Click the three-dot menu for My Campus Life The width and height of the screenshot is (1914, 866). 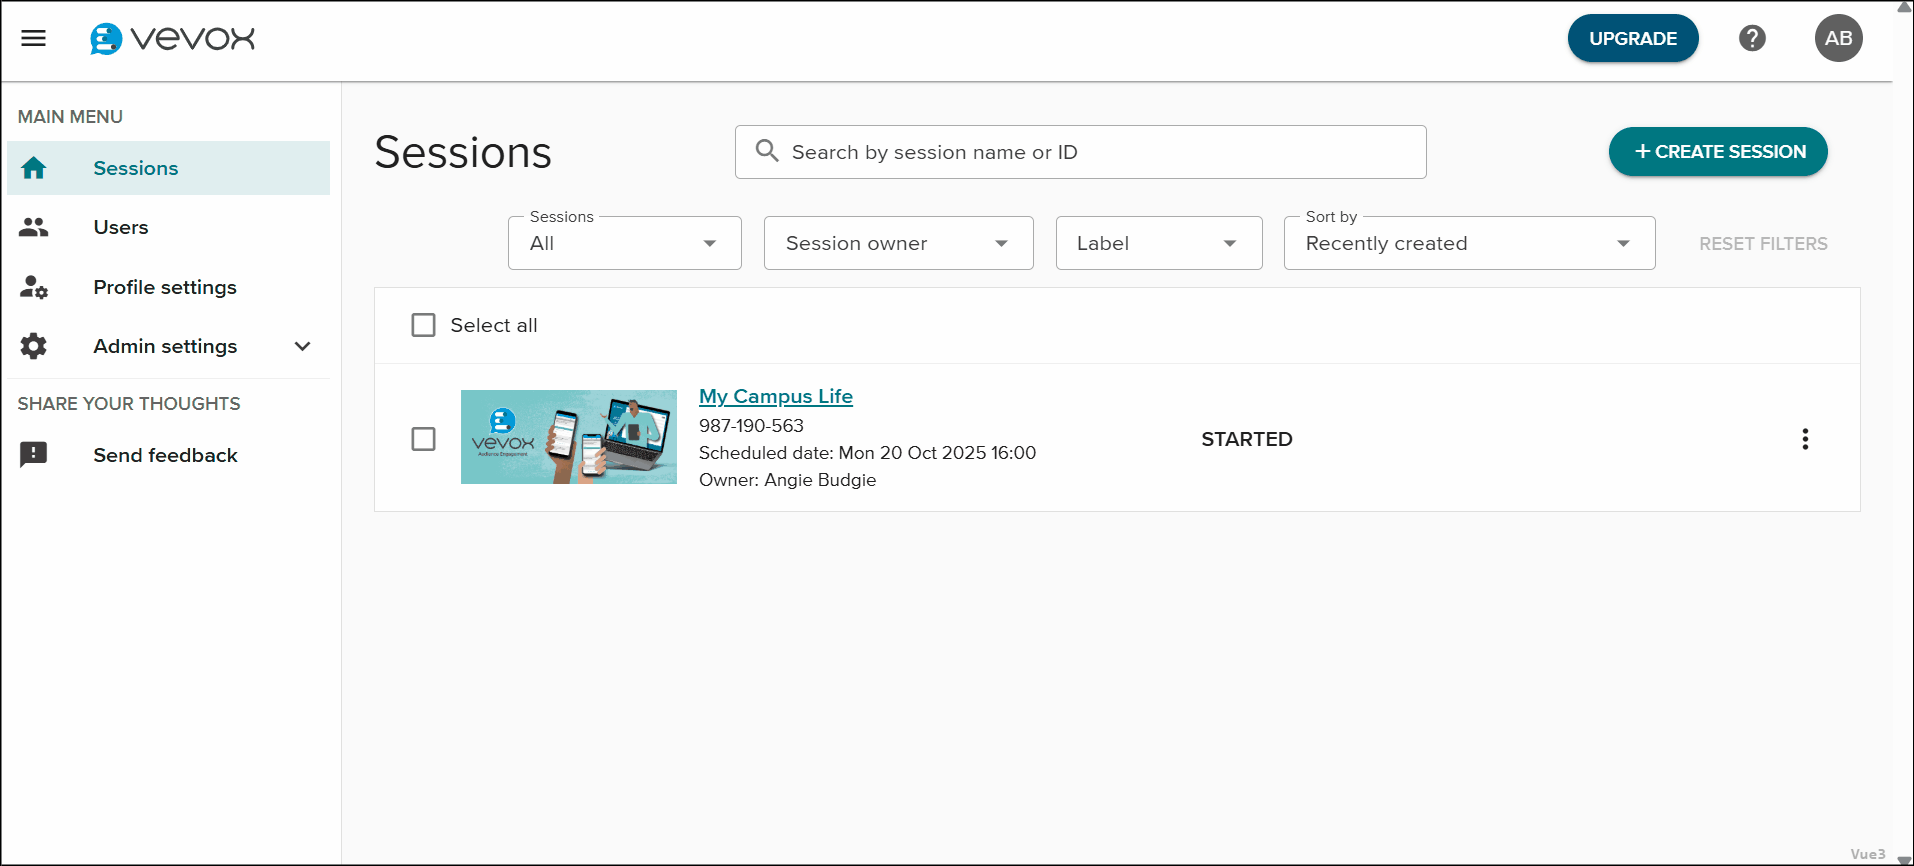click(x=1804, y=439)
